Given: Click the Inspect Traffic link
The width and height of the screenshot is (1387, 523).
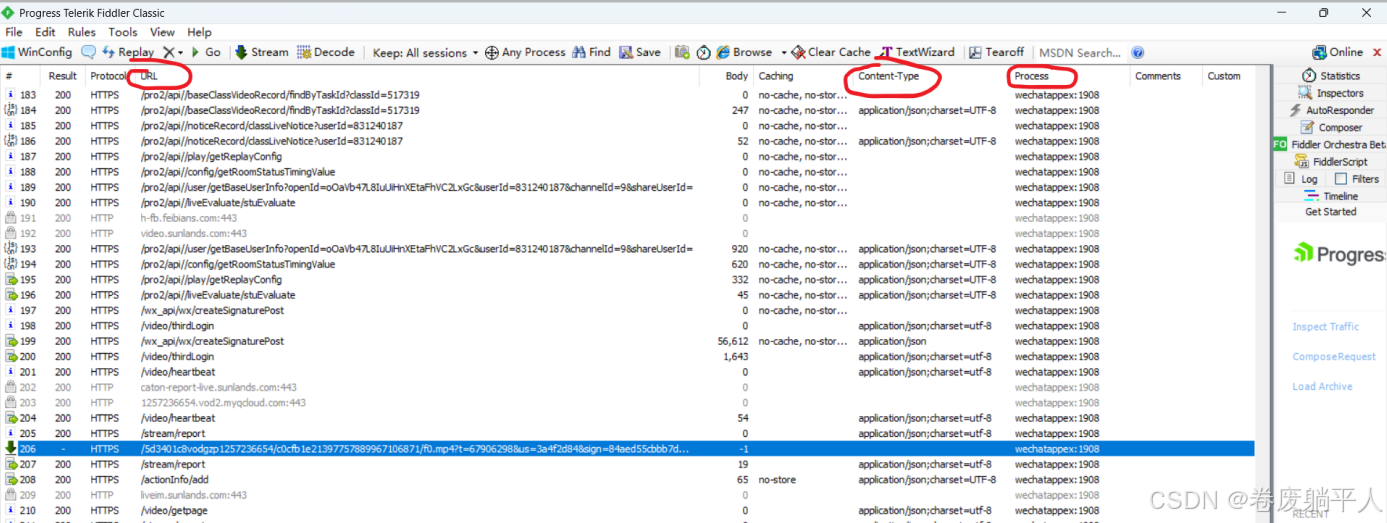Looking at the screenshot, I should click(x=1325, y=326).
